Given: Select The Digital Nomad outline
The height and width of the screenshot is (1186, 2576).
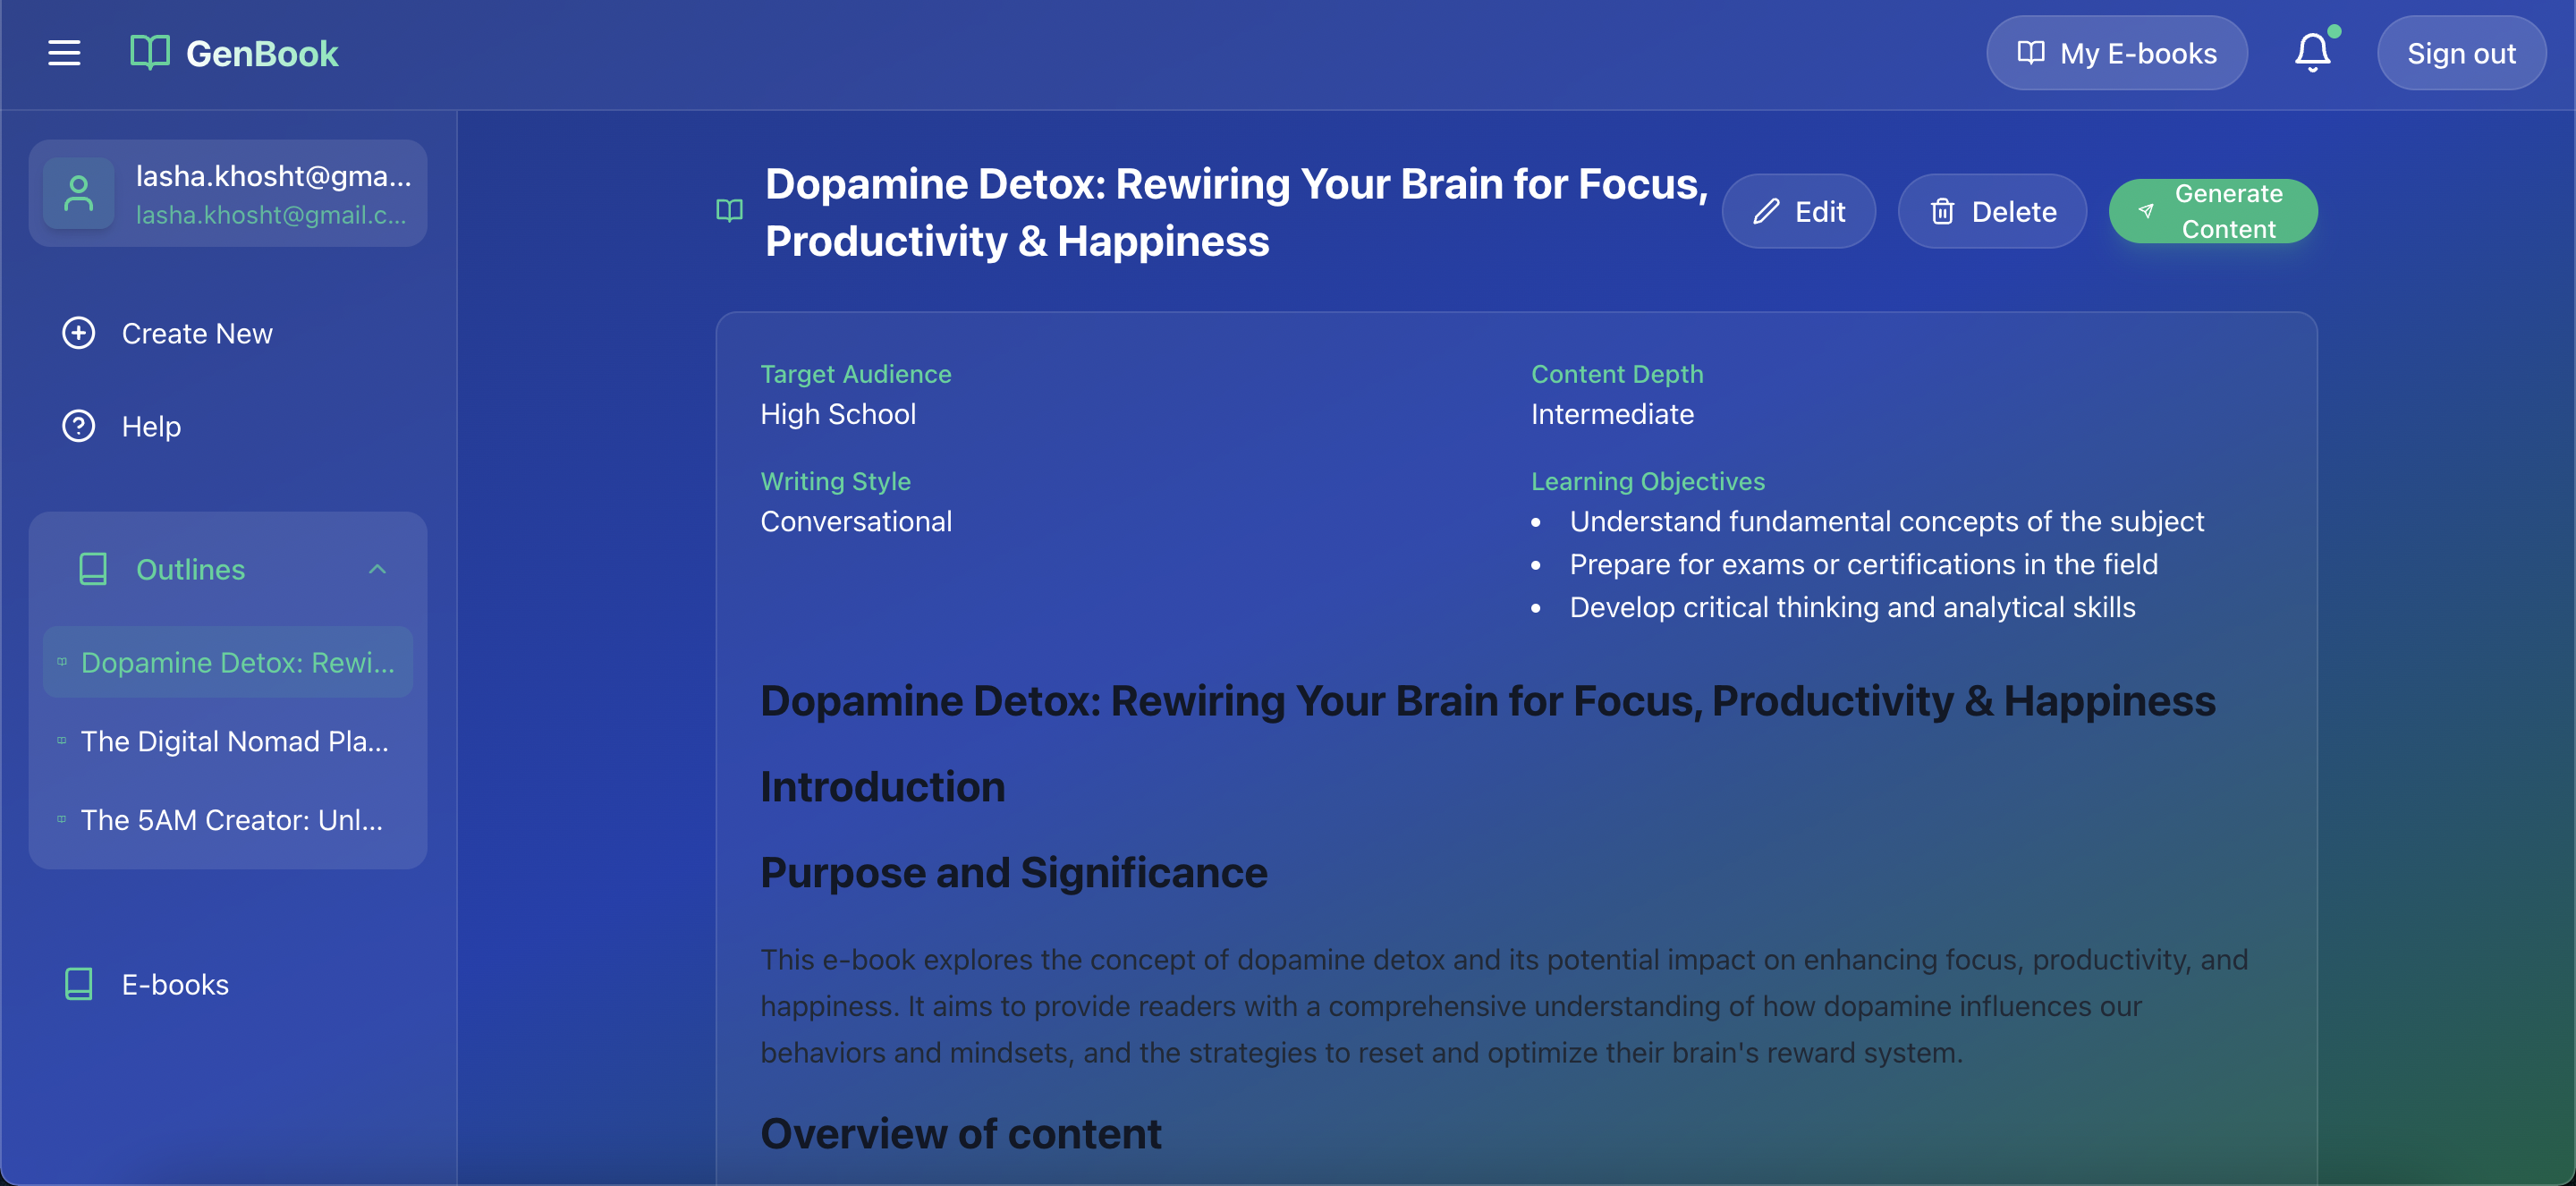Looking at the screenshot, I should tap(228, 741).
